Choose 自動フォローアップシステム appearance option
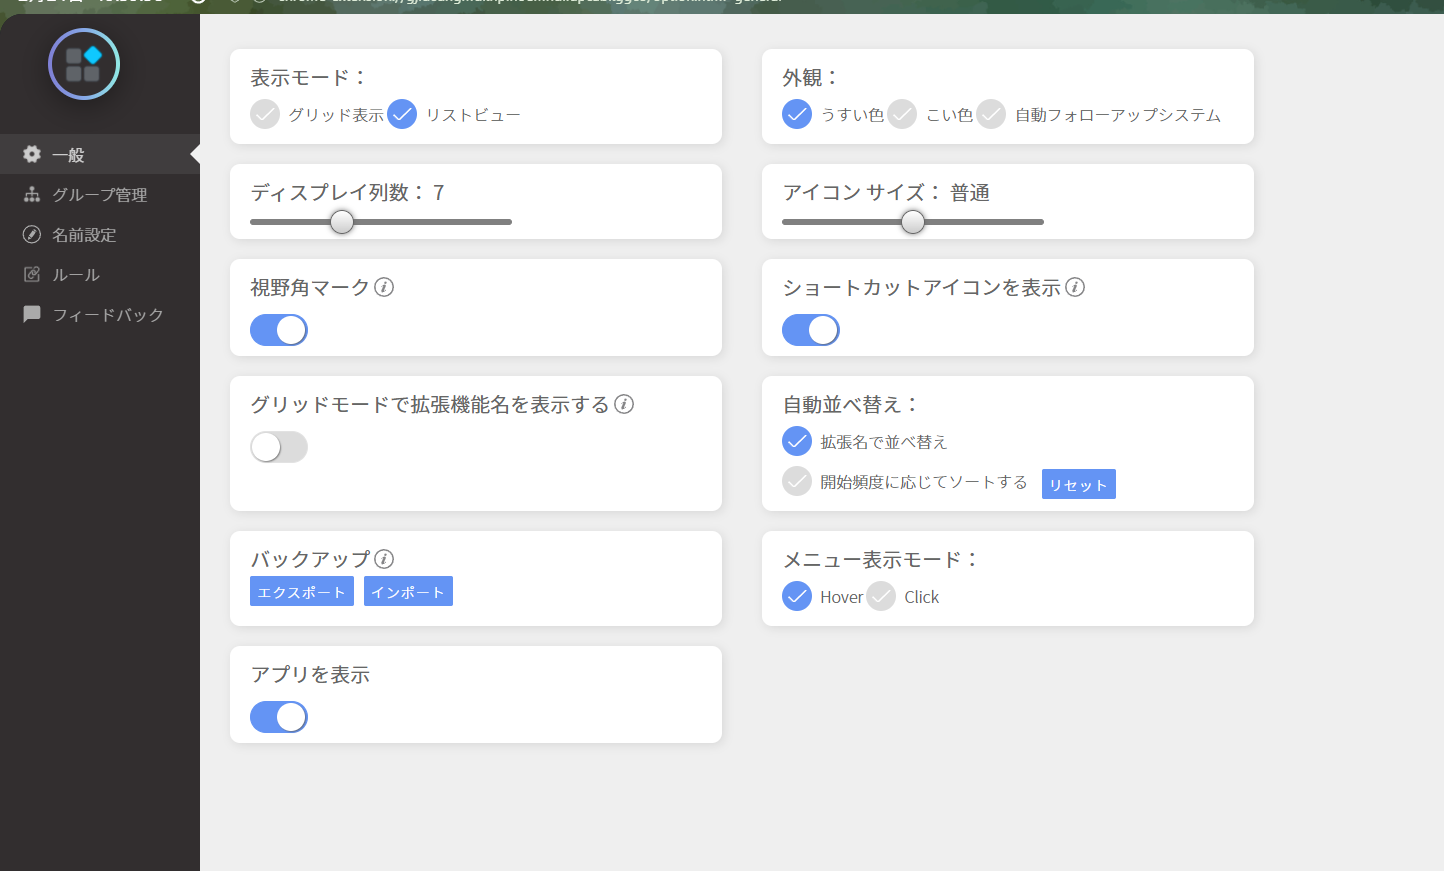Screen dimensions: 1444x871 click(x=991, y=114)
